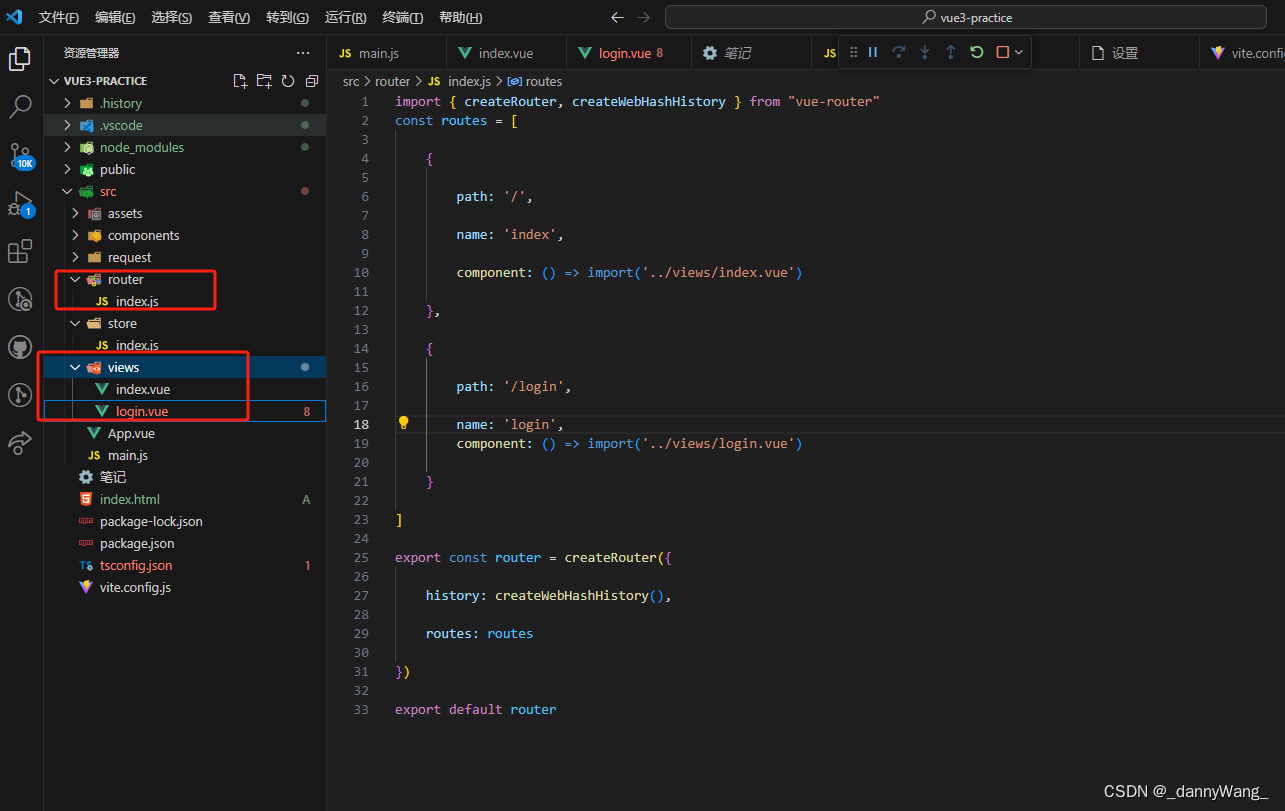Screen dimensions: 1285x811
Task: Open the GitHub view in activity bar
Action: 20,347
